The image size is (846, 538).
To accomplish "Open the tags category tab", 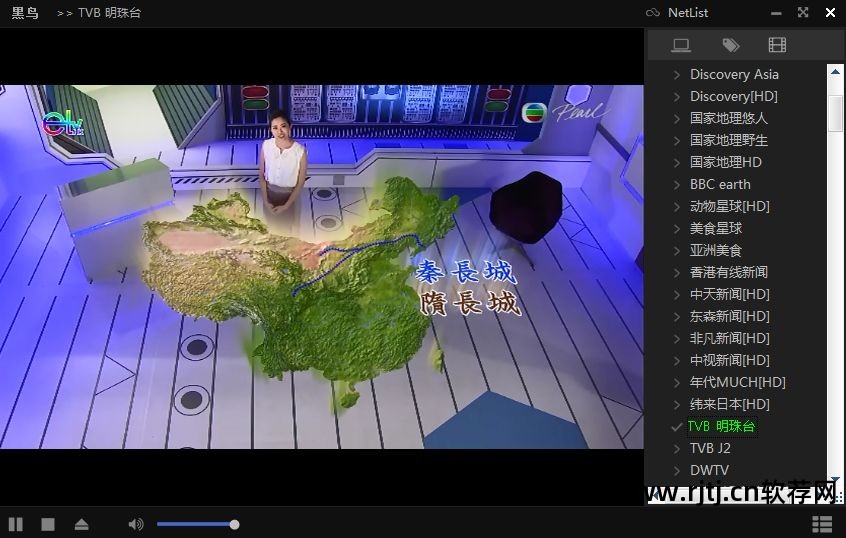I will click(x=731, y=45).
